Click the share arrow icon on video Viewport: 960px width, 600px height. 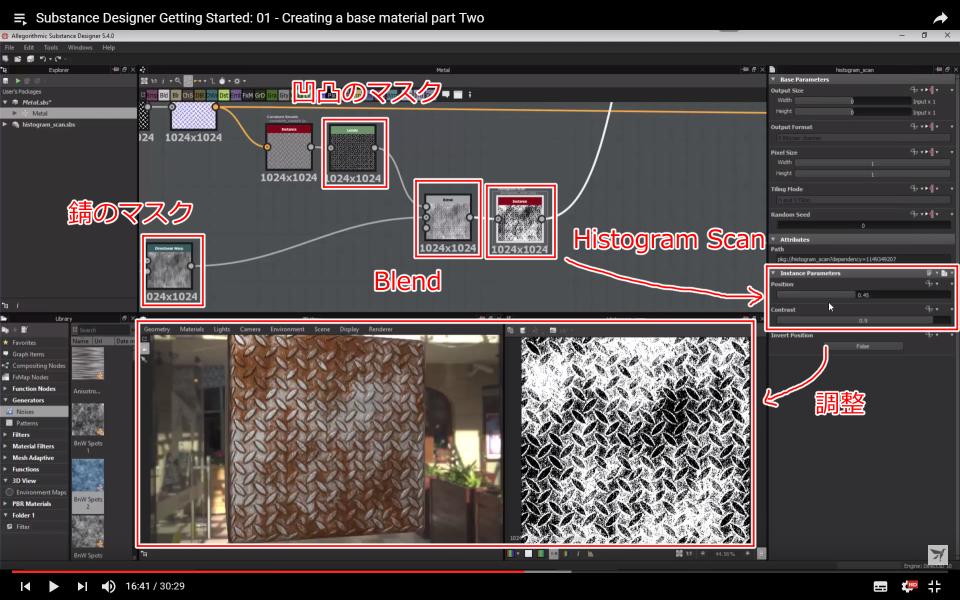(x=940, y=18)
